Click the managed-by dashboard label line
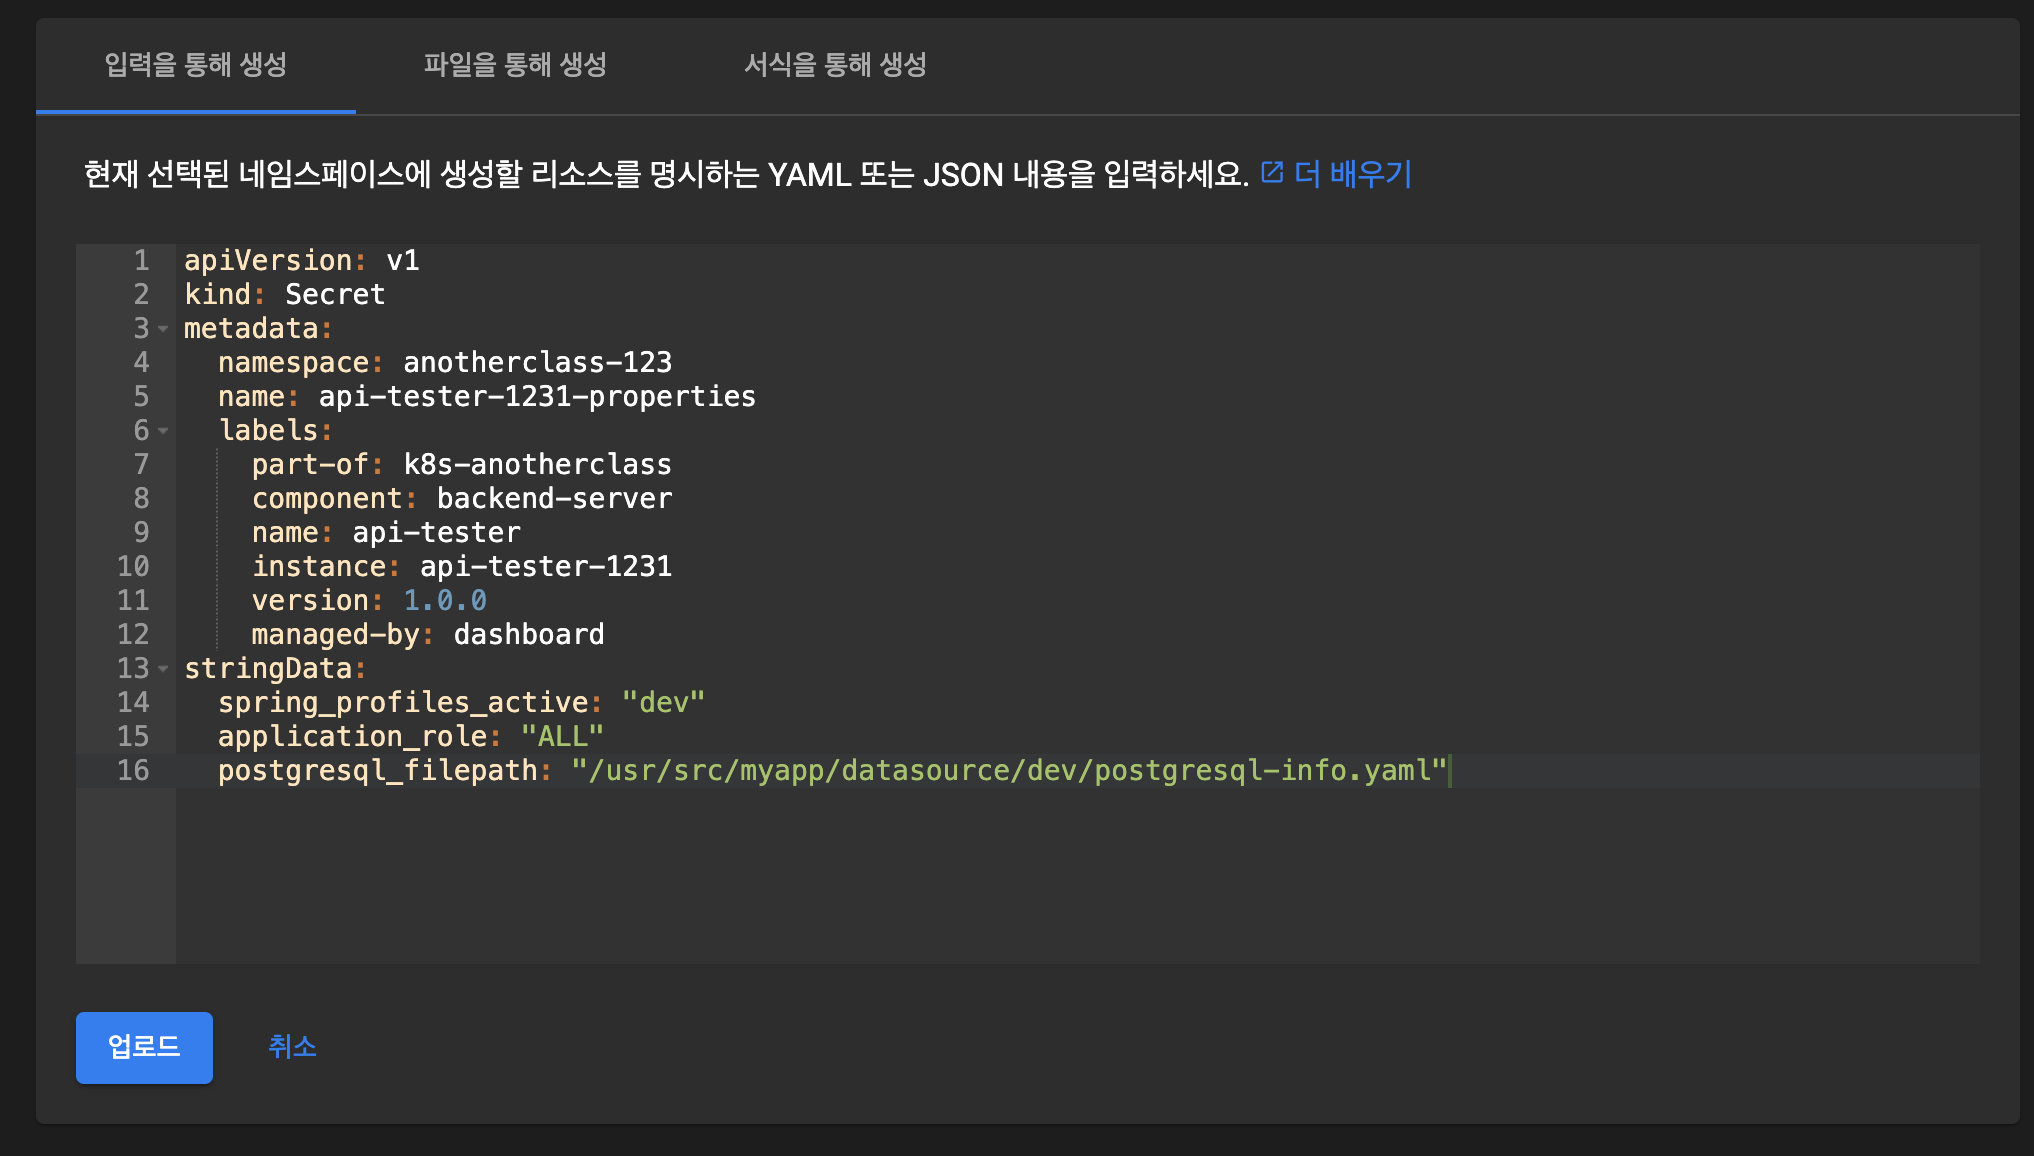 [428, 635]
